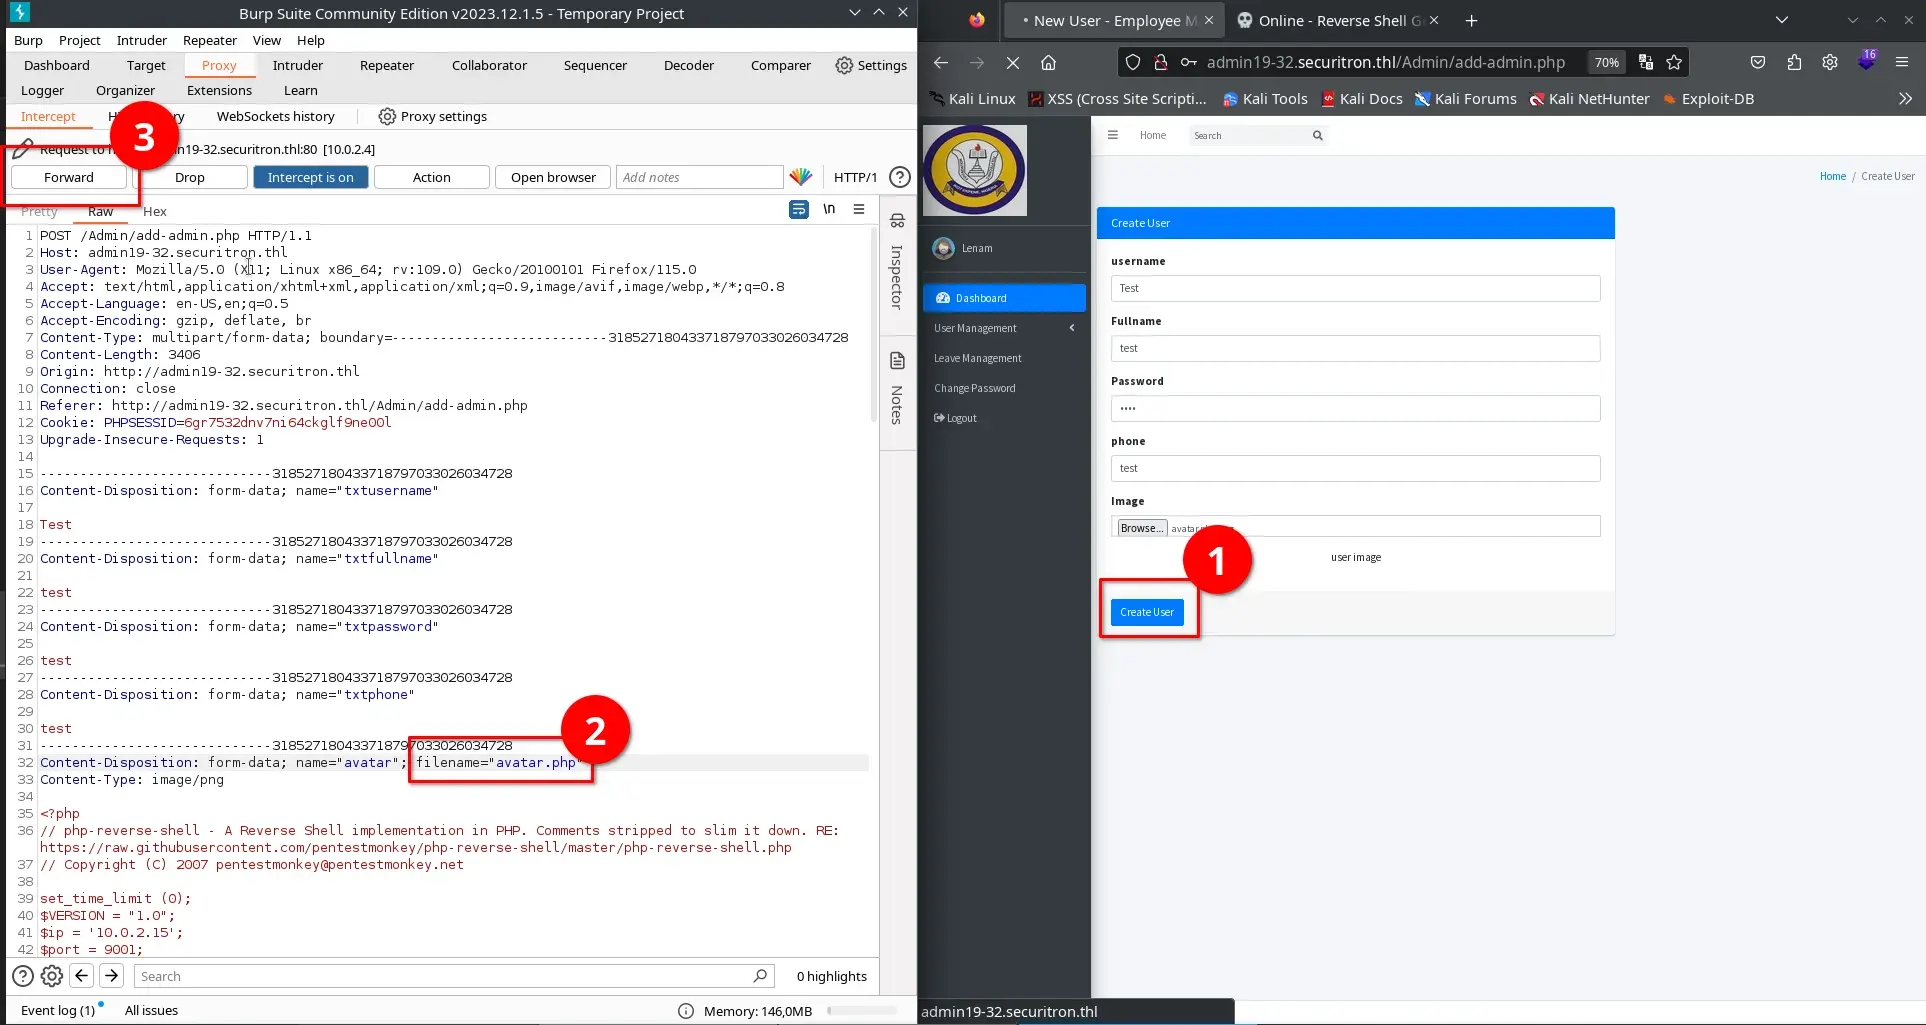Click the HTTP/1 protocol indicator
Image resolution: width=1926 pixels, height=1025 pixels.
coord(855,177)
